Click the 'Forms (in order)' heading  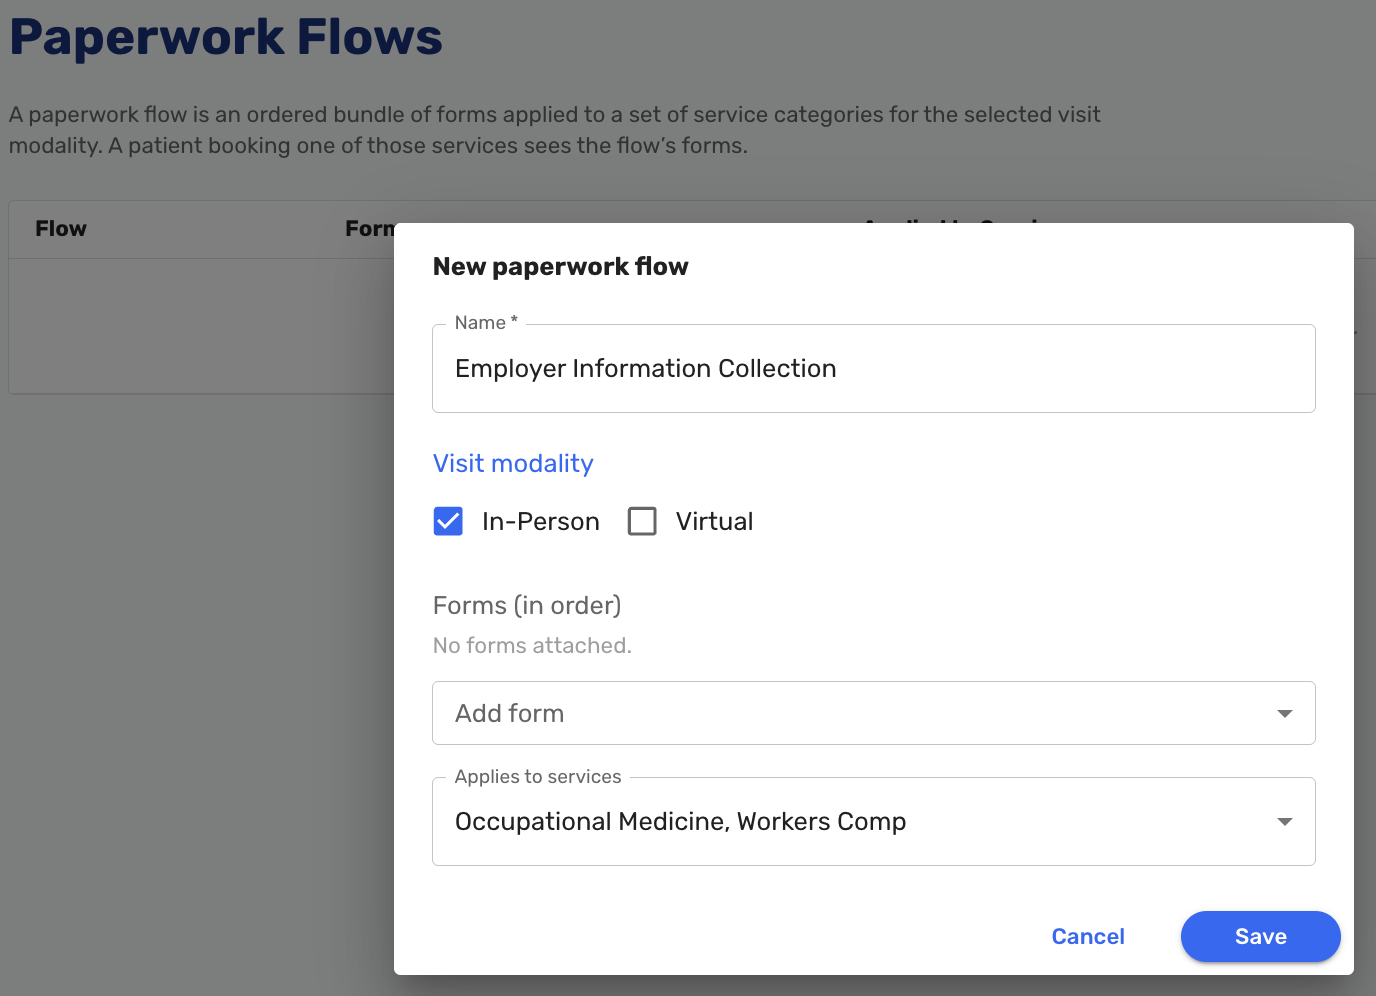(x=527, y=605)
